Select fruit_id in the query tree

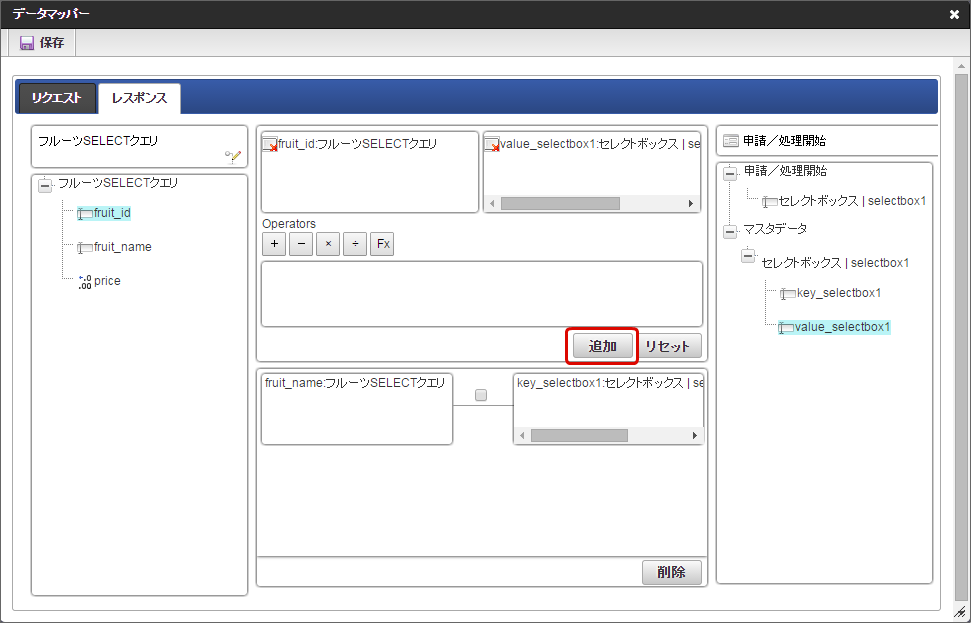112,213
